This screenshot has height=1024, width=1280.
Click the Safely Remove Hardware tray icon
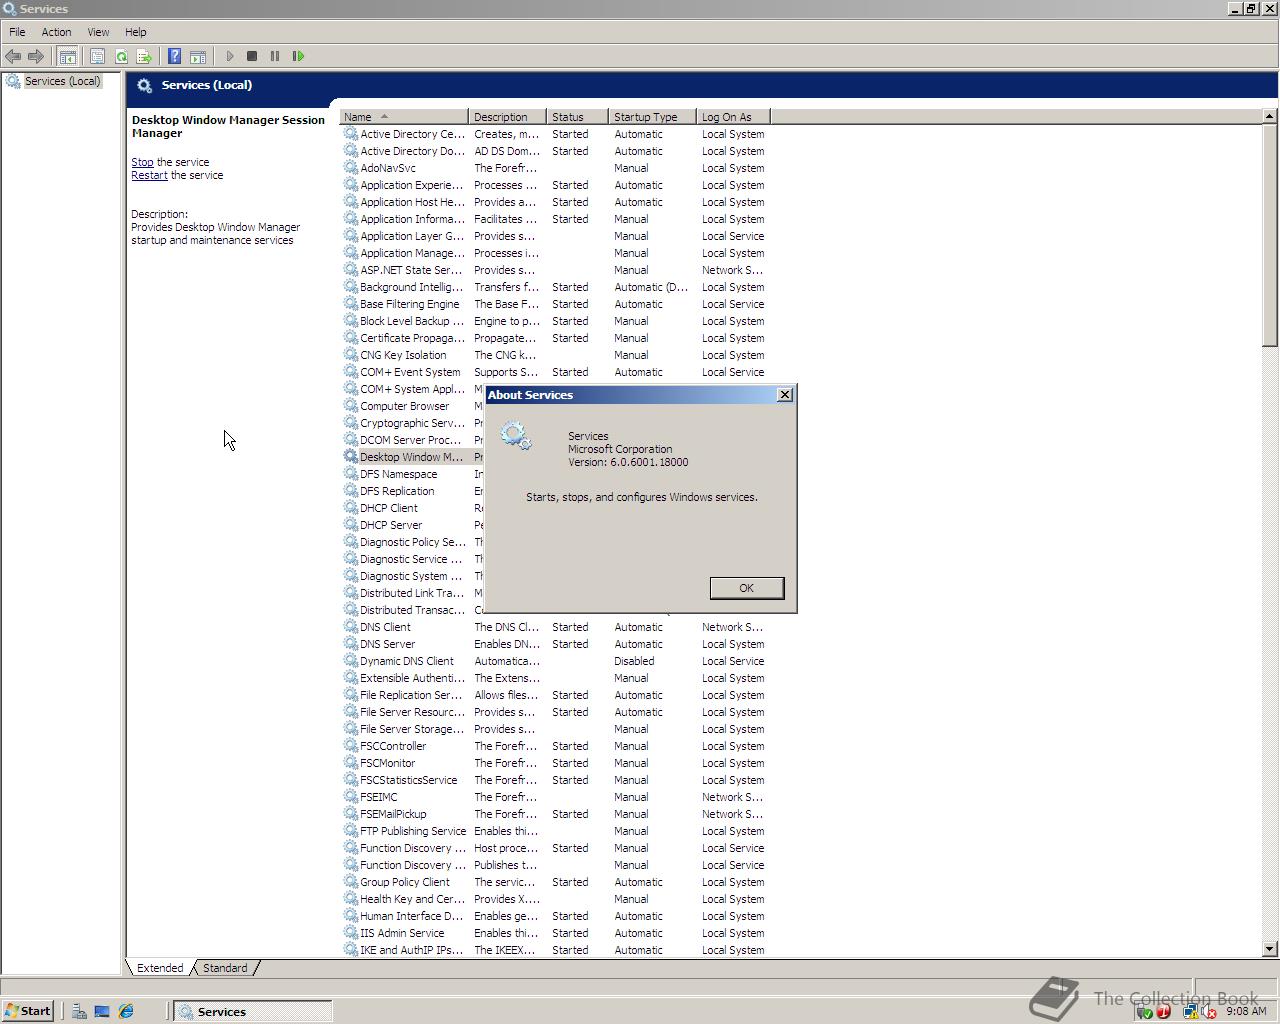pyautogui.click(x=1146, y=1011)
